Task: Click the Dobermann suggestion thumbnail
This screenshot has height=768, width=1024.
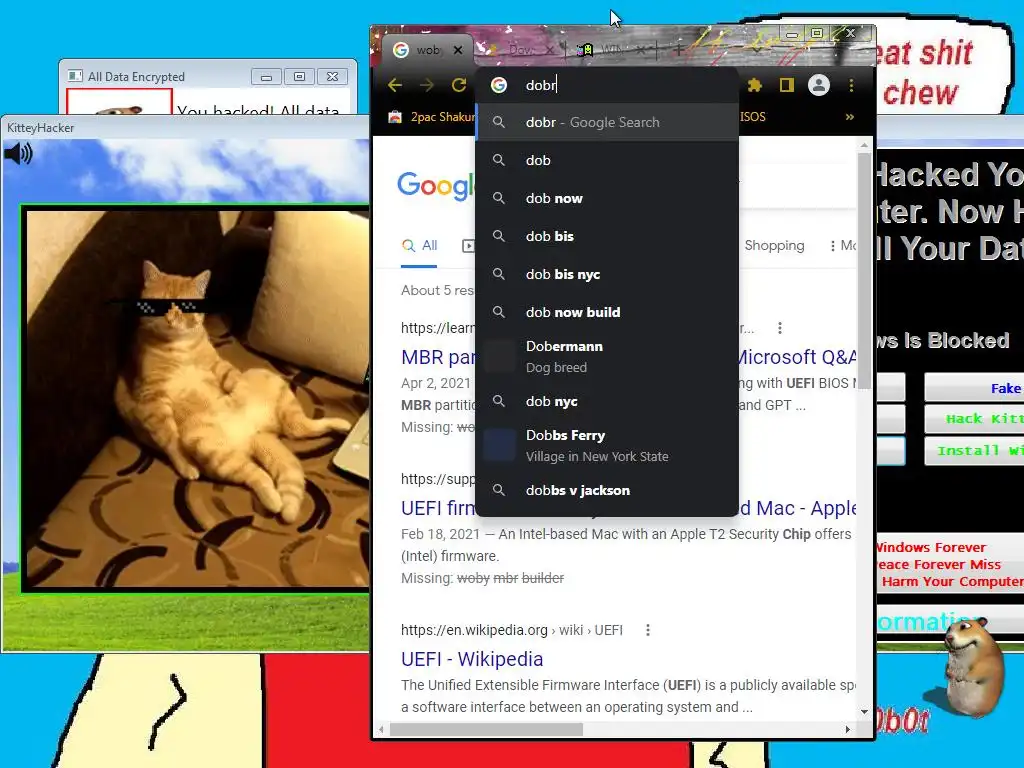Action: [499, 357]
